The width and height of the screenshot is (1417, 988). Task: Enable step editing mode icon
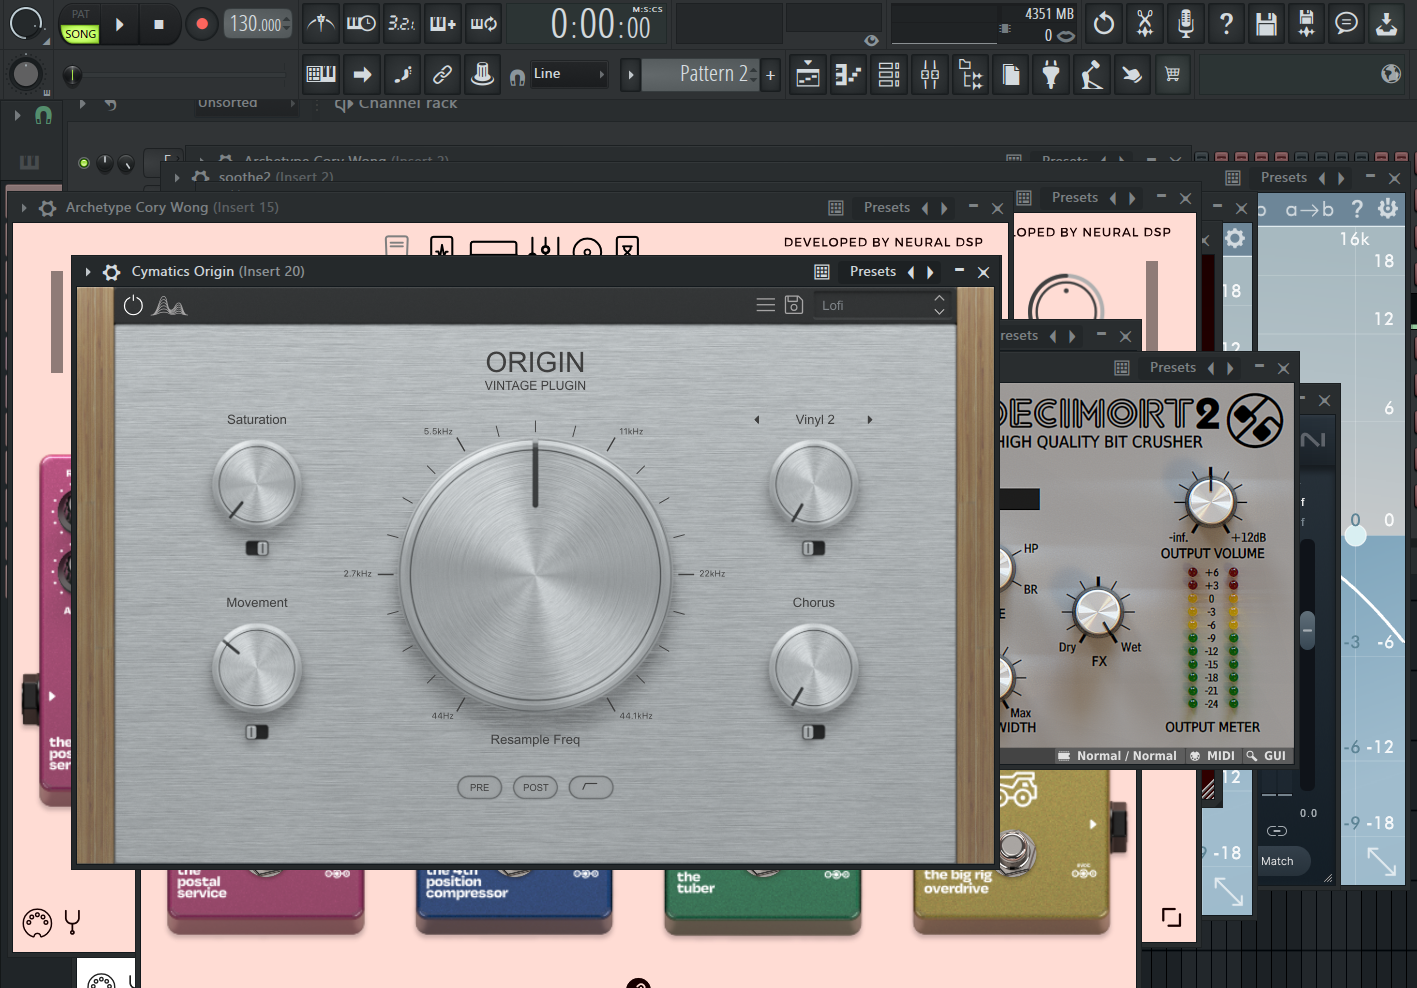click(402, 74)
